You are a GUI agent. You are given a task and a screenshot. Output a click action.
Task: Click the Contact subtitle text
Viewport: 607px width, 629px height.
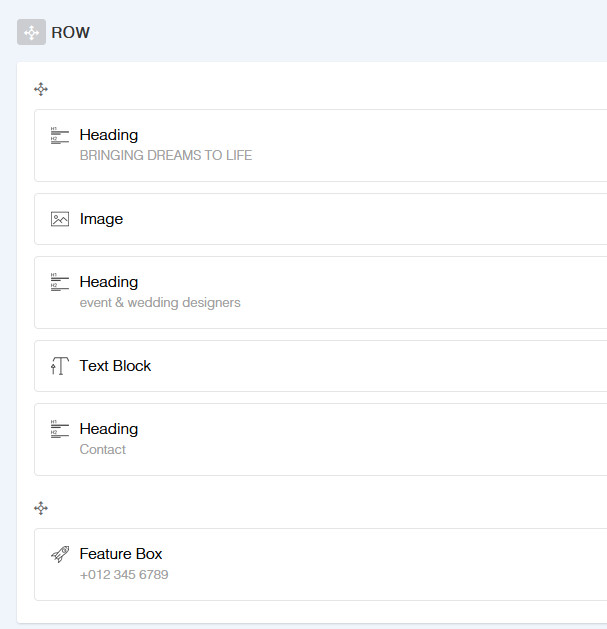click(103, 450)
